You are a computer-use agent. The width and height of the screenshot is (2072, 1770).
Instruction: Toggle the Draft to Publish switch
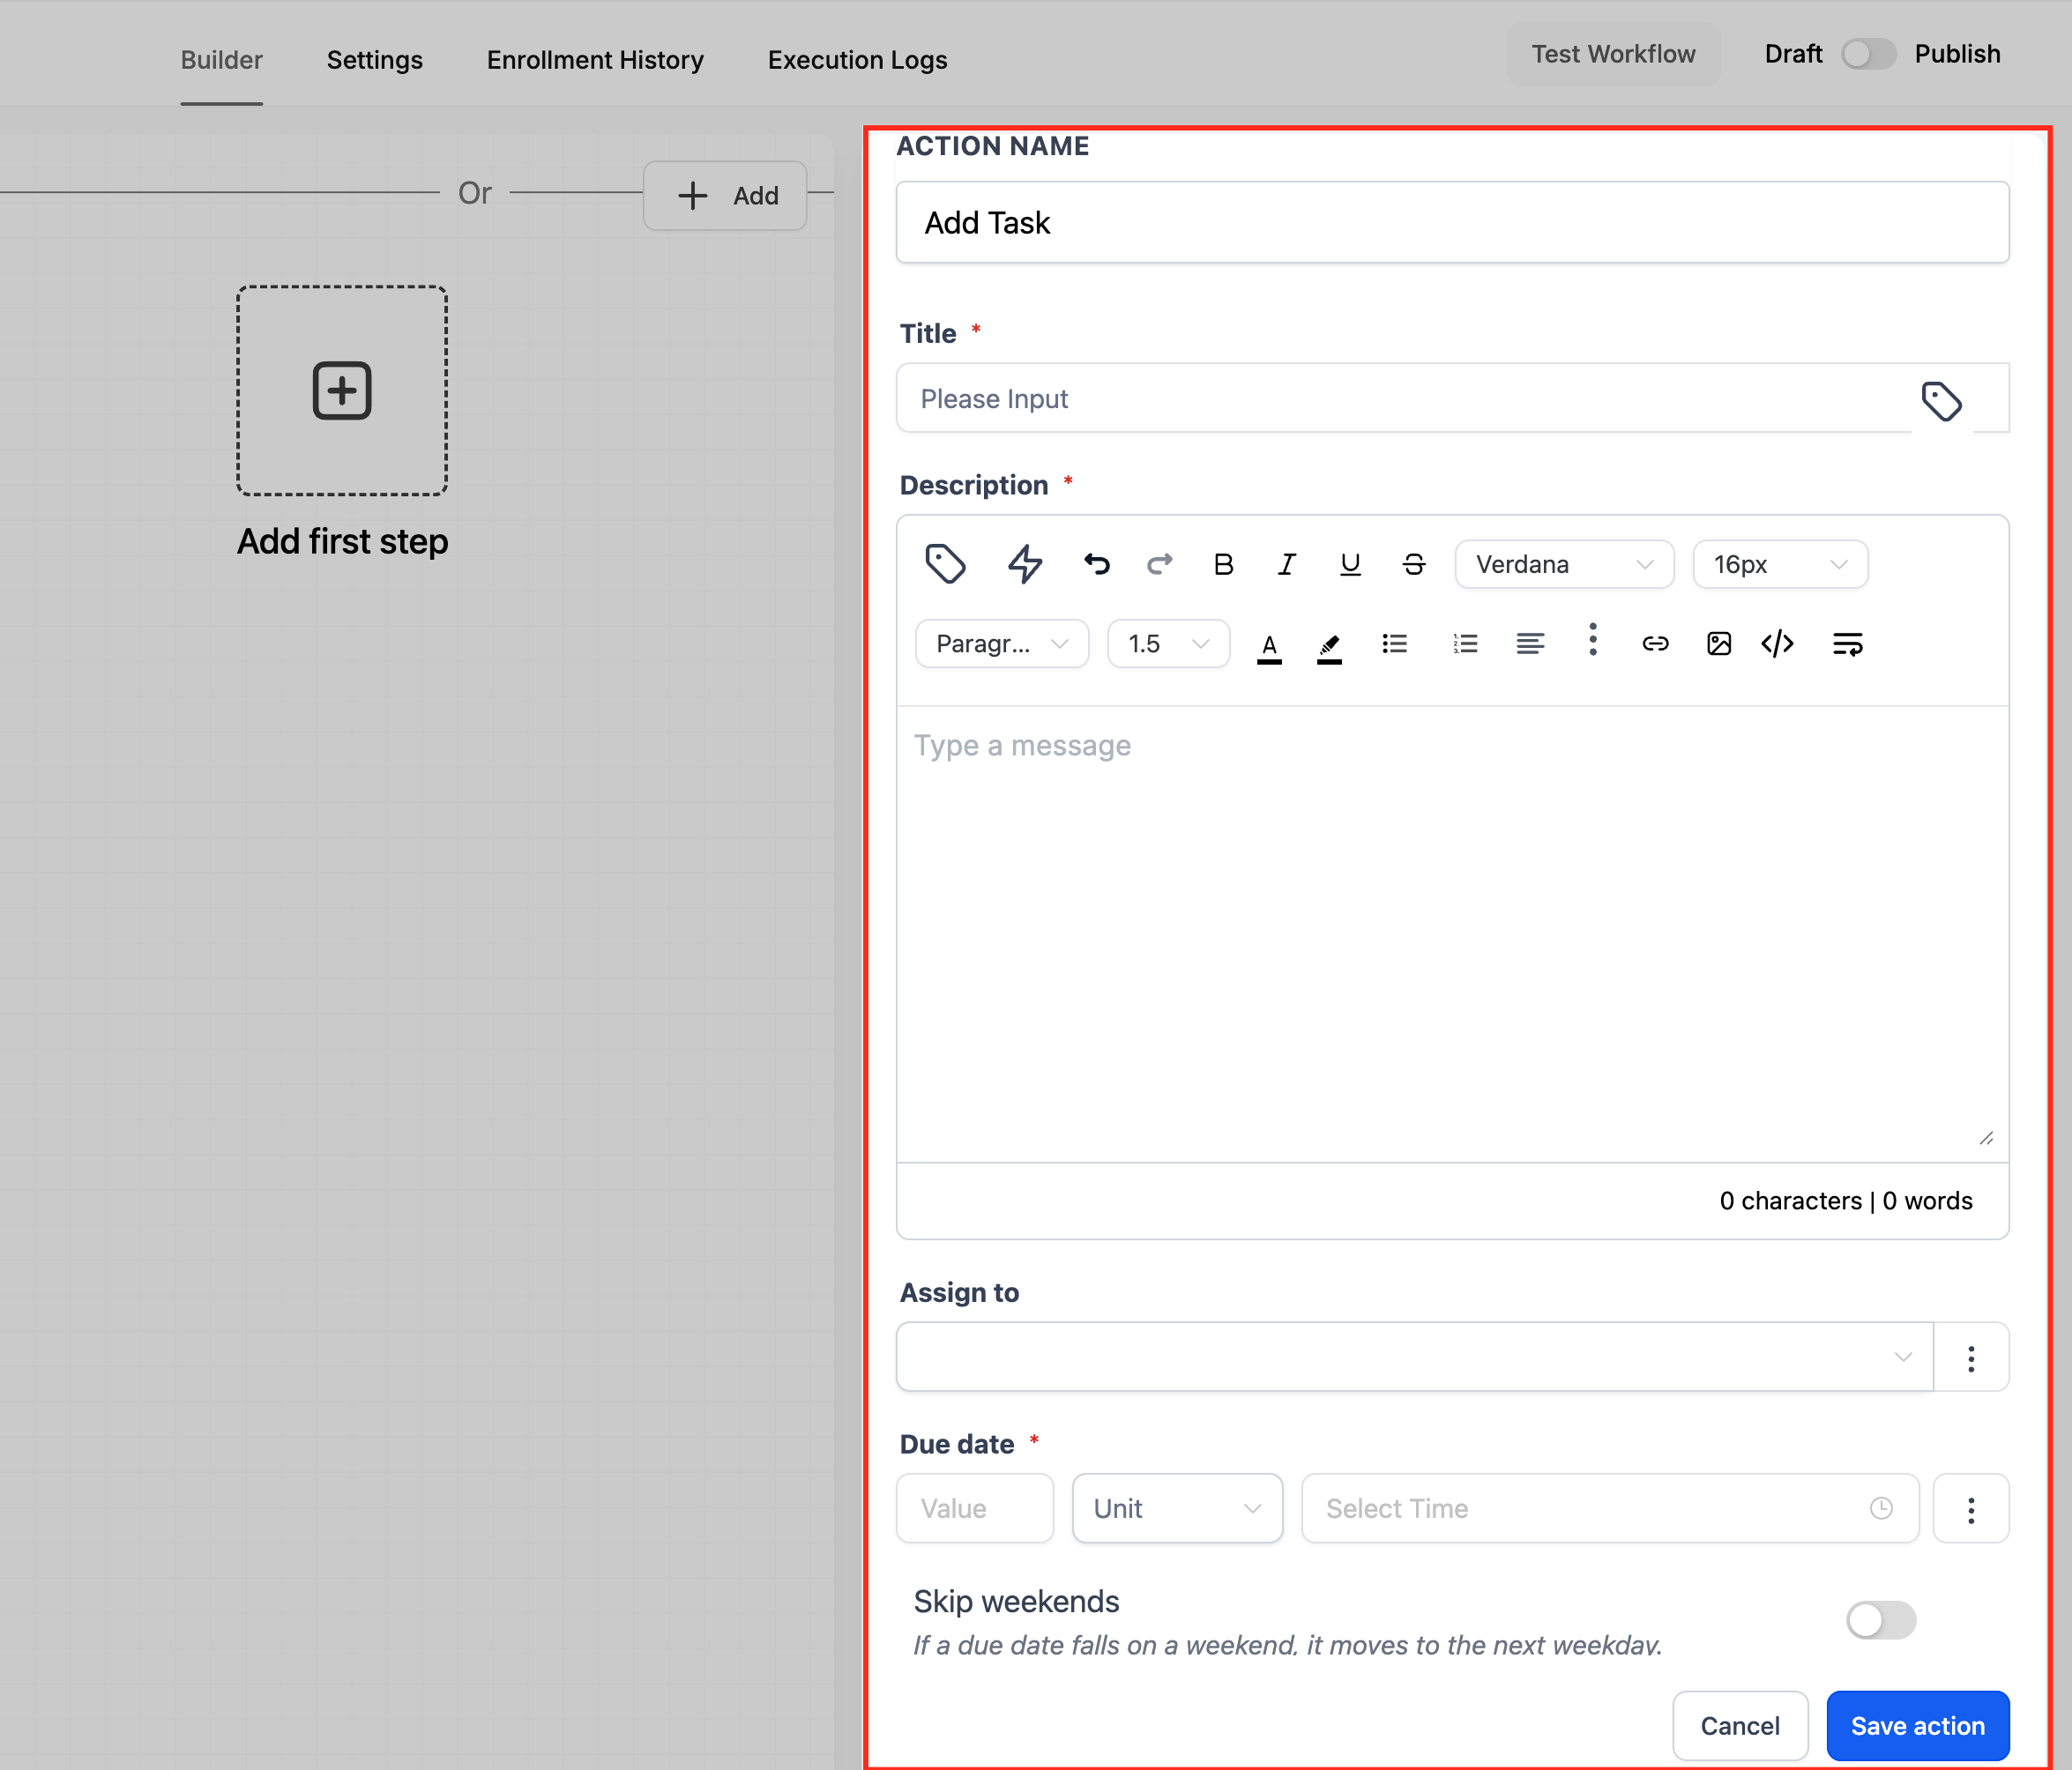(1868, 54)
